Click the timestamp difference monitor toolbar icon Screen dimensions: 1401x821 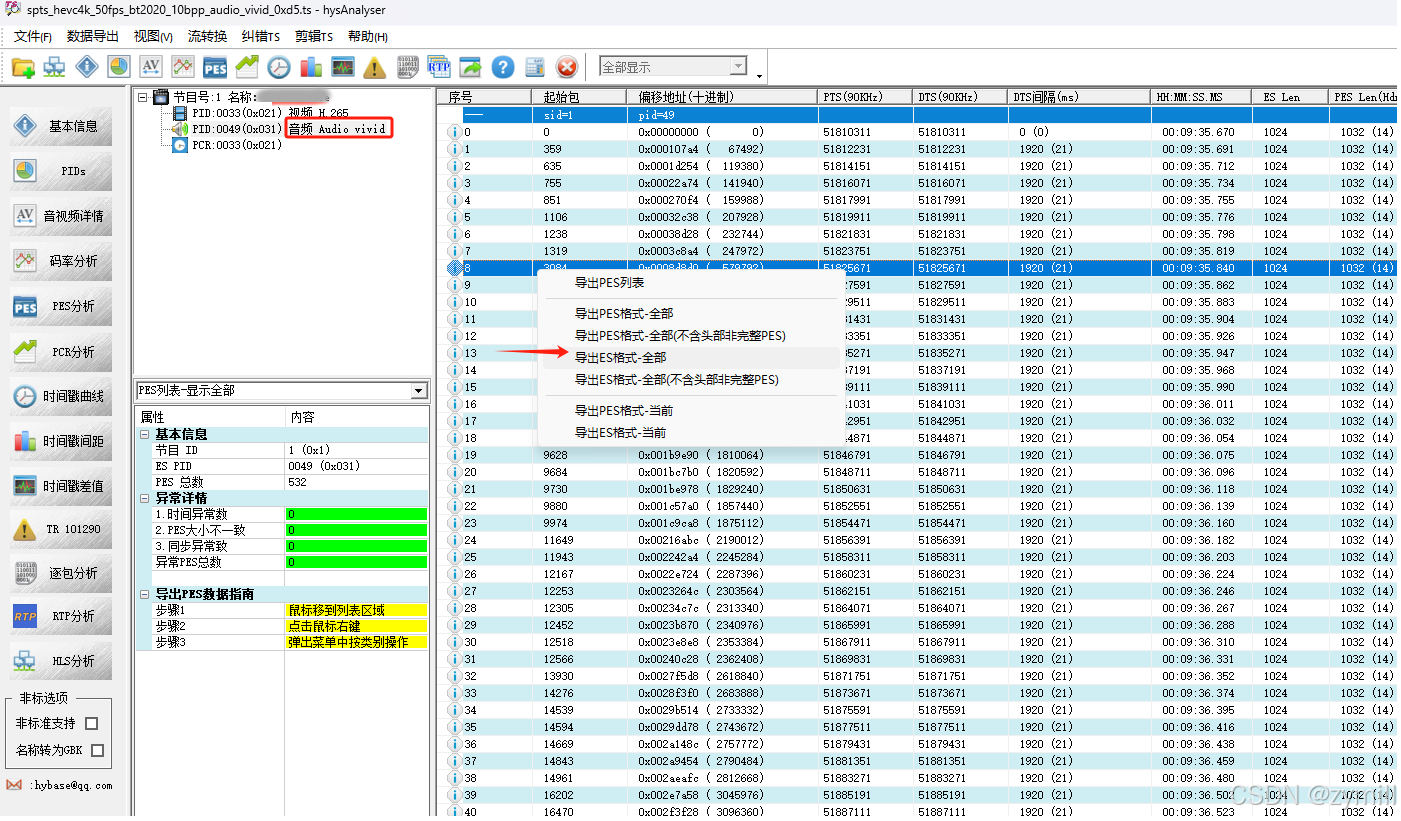[343, 67]
